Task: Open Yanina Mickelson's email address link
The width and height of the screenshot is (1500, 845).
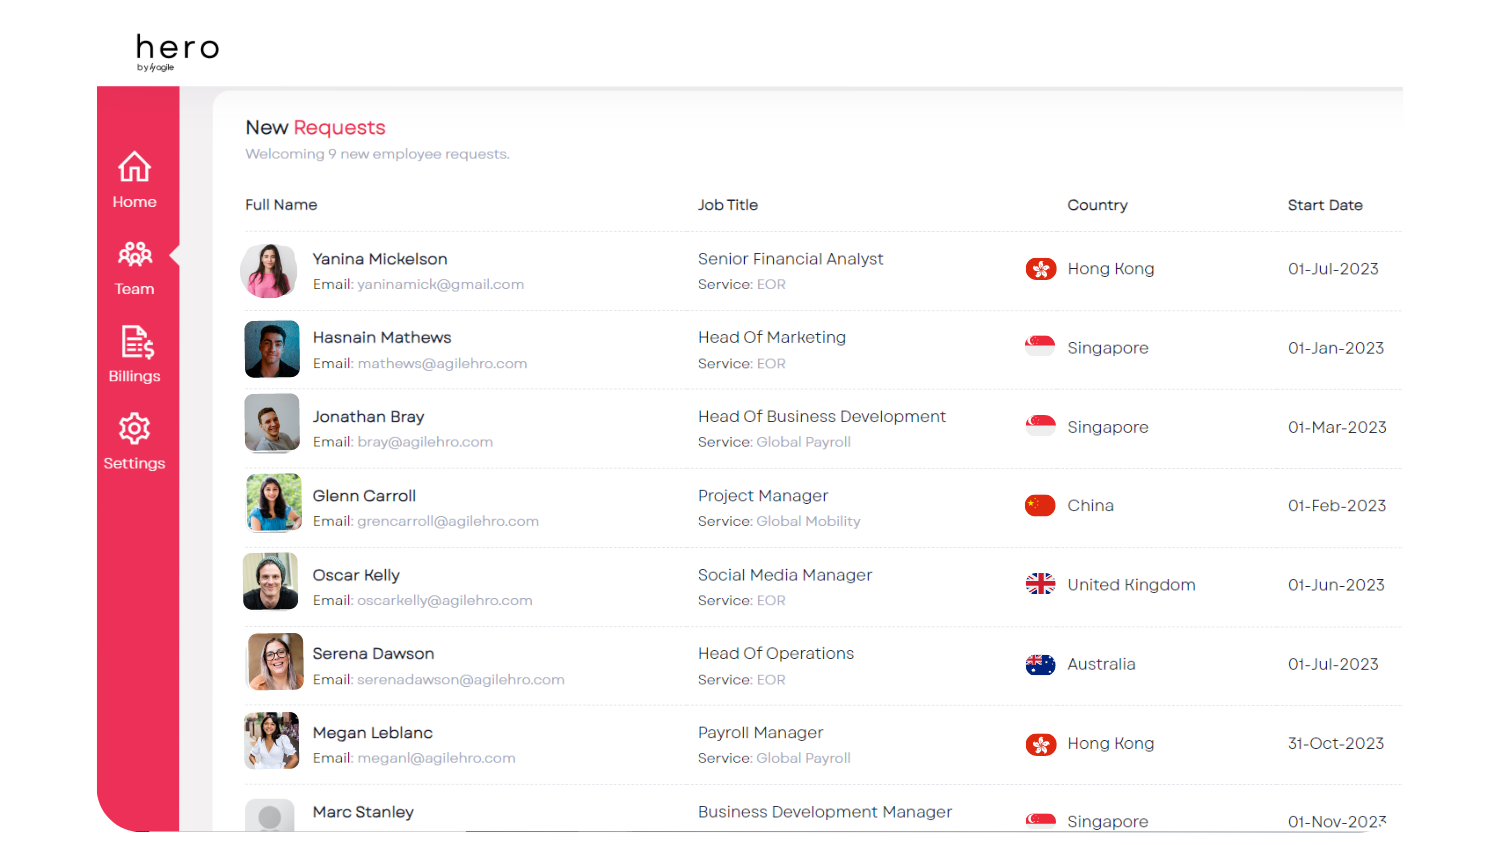Action: click(440, 285)
